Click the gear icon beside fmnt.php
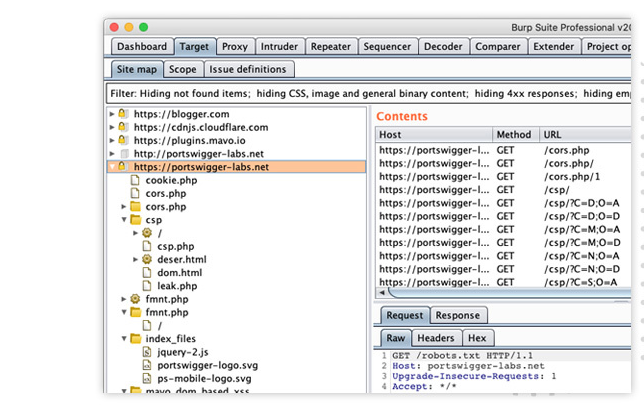The image size is (644, 415). 135,299
